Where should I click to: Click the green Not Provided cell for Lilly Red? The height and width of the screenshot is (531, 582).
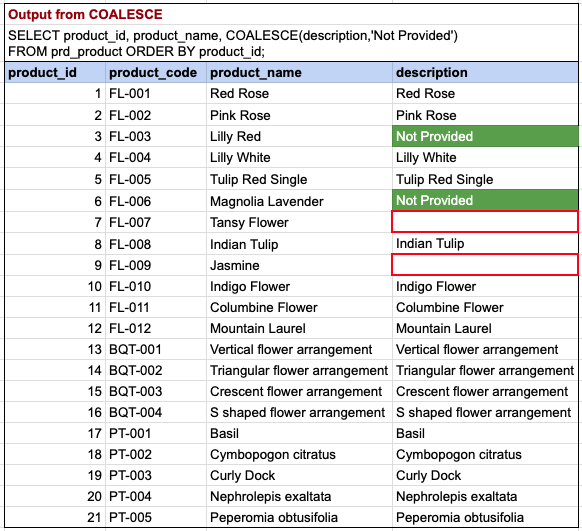point(485,136)
